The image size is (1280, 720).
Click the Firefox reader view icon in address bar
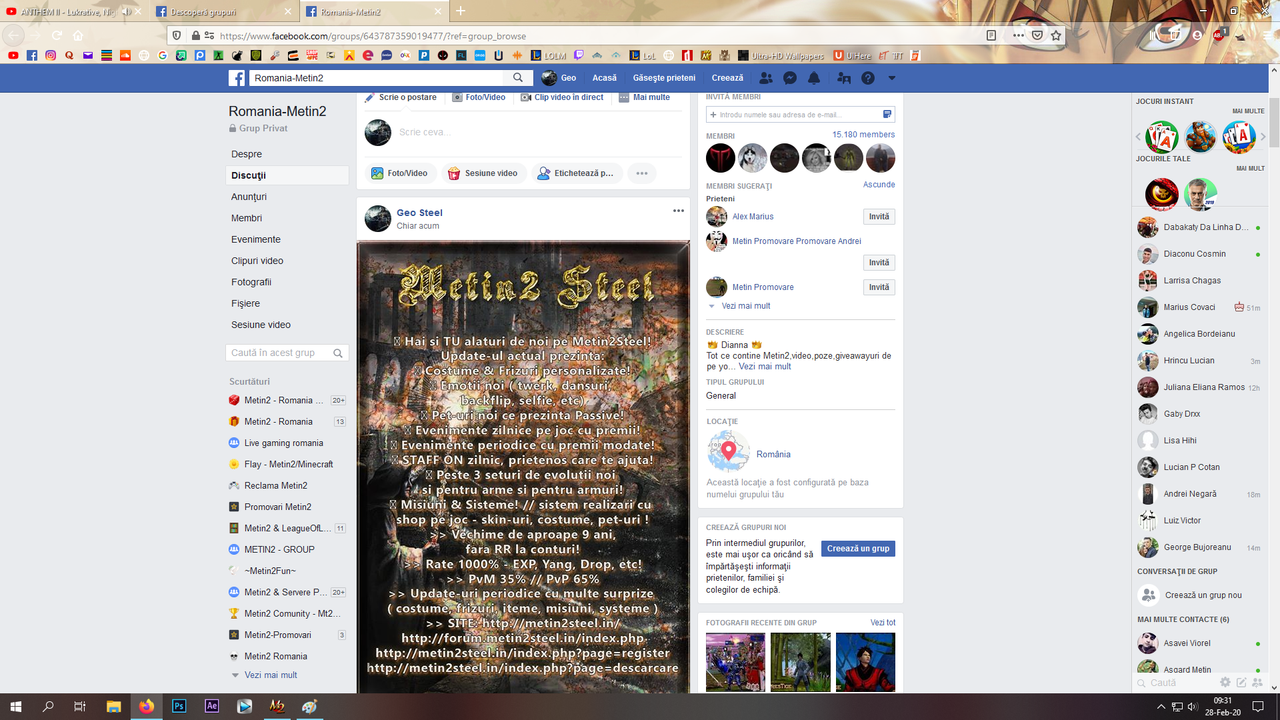click(991, 35)
